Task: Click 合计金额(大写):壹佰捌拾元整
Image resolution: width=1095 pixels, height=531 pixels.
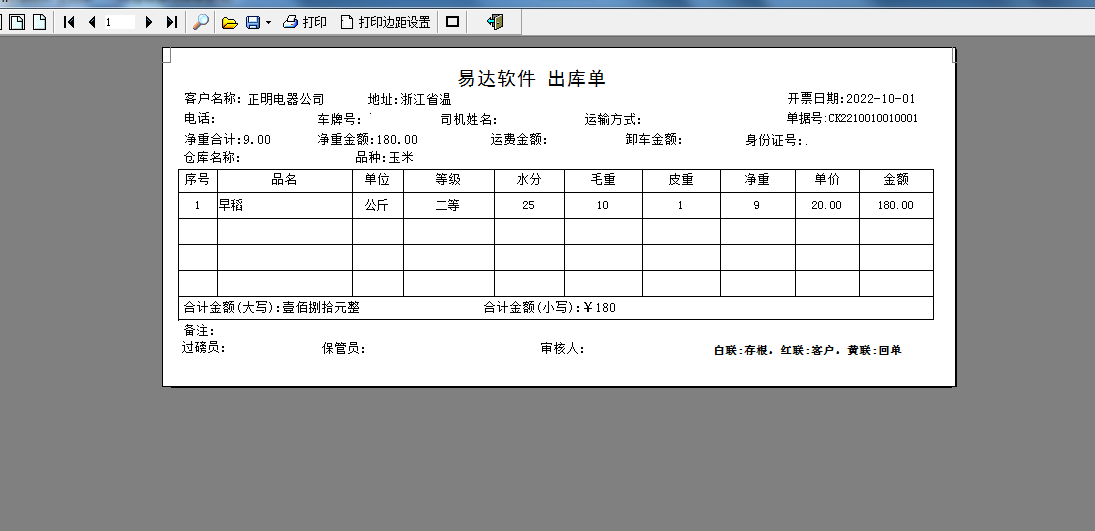Action: pos(272,307)
